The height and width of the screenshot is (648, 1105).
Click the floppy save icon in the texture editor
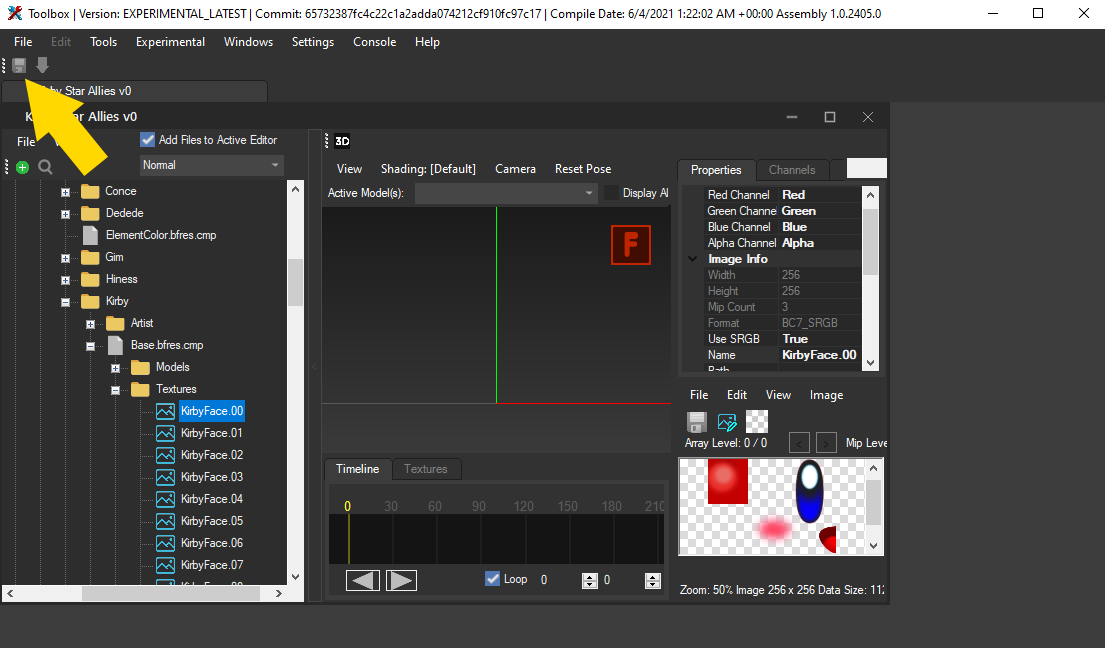(x=697, y=423)
